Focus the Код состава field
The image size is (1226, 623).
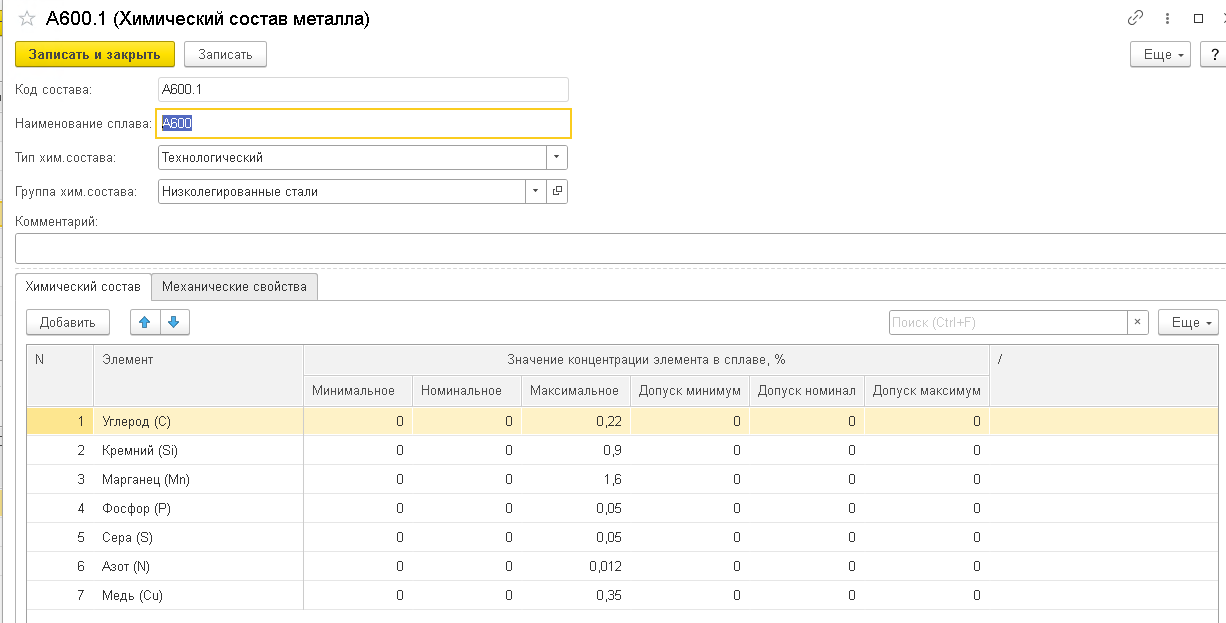pyautogui.click(x=363, y=89)
